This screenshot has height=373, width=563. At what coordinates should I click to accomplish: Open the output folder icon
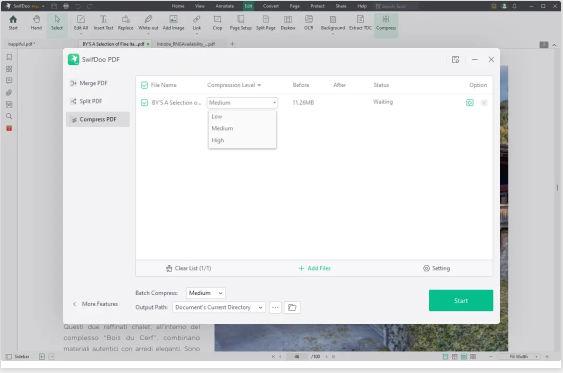(292, 307)
